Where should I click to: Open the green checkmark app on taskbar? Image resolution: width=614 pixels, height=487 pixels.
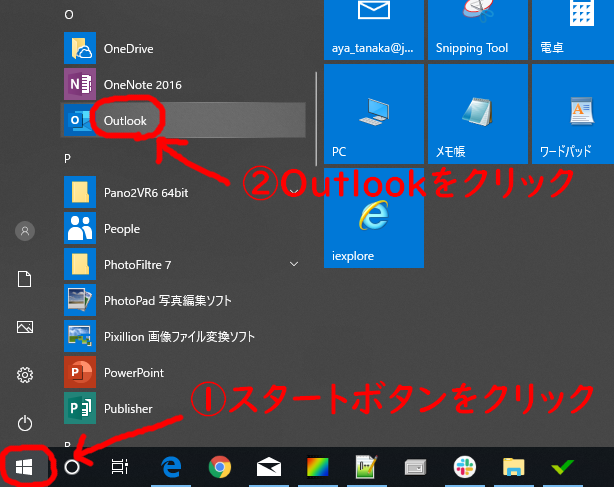click(562, 467)
